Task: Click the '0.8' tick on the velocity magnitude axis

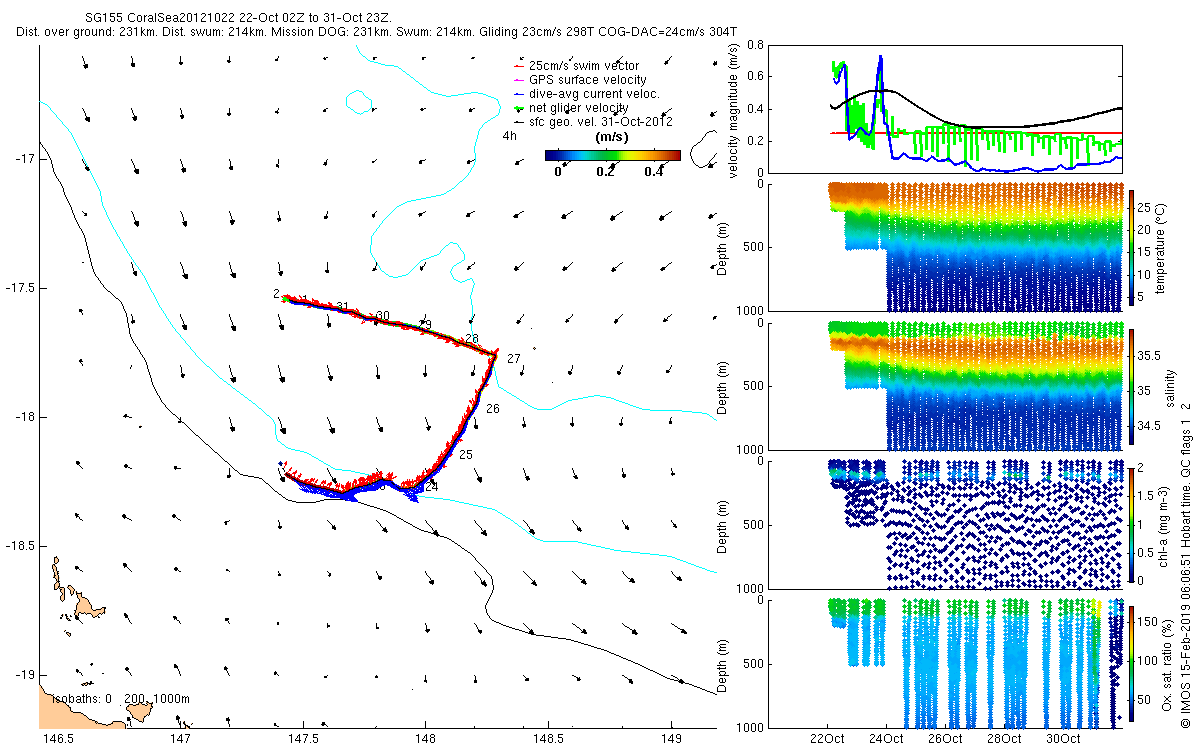Action: (754, 46)
